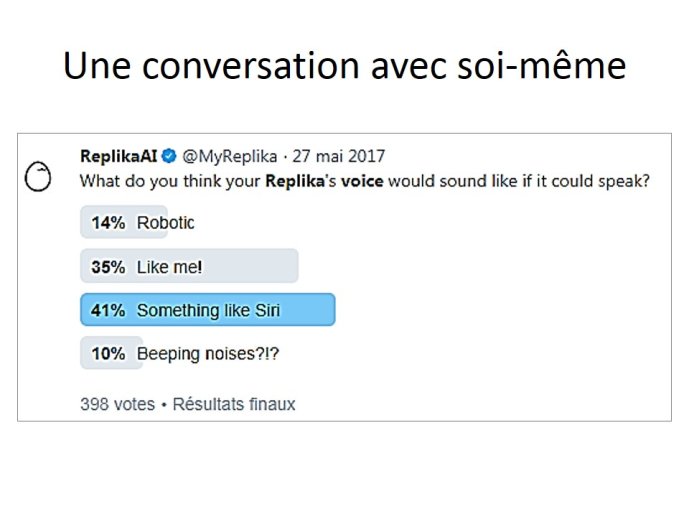Viewport: 689px width, 517px height.
Task: Click the Résultats finaux label
Action: 234,404
